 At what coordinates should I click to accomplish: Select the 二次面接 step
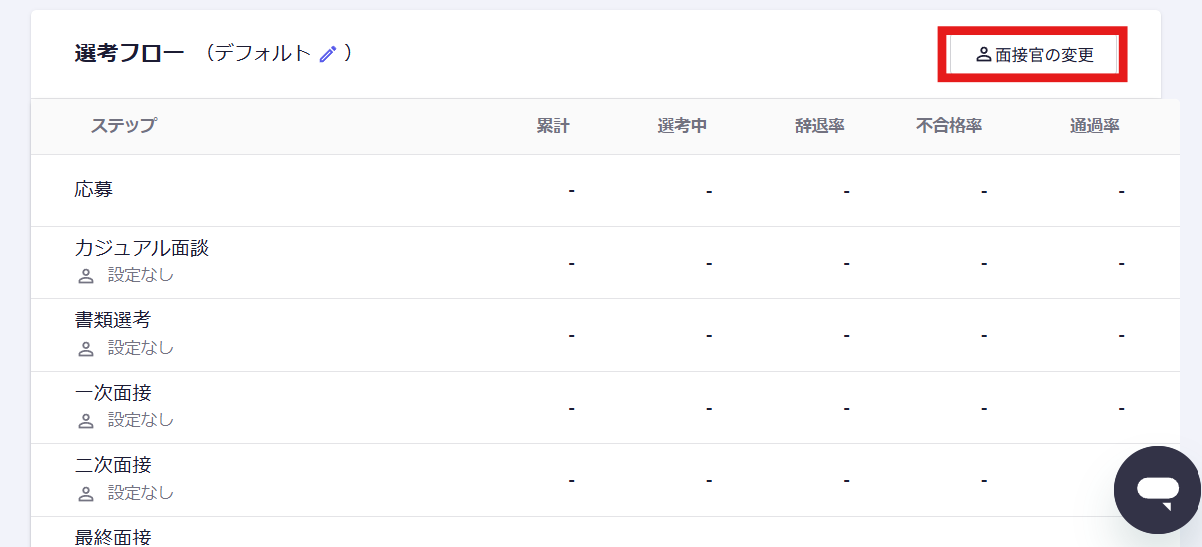point(113,466)
